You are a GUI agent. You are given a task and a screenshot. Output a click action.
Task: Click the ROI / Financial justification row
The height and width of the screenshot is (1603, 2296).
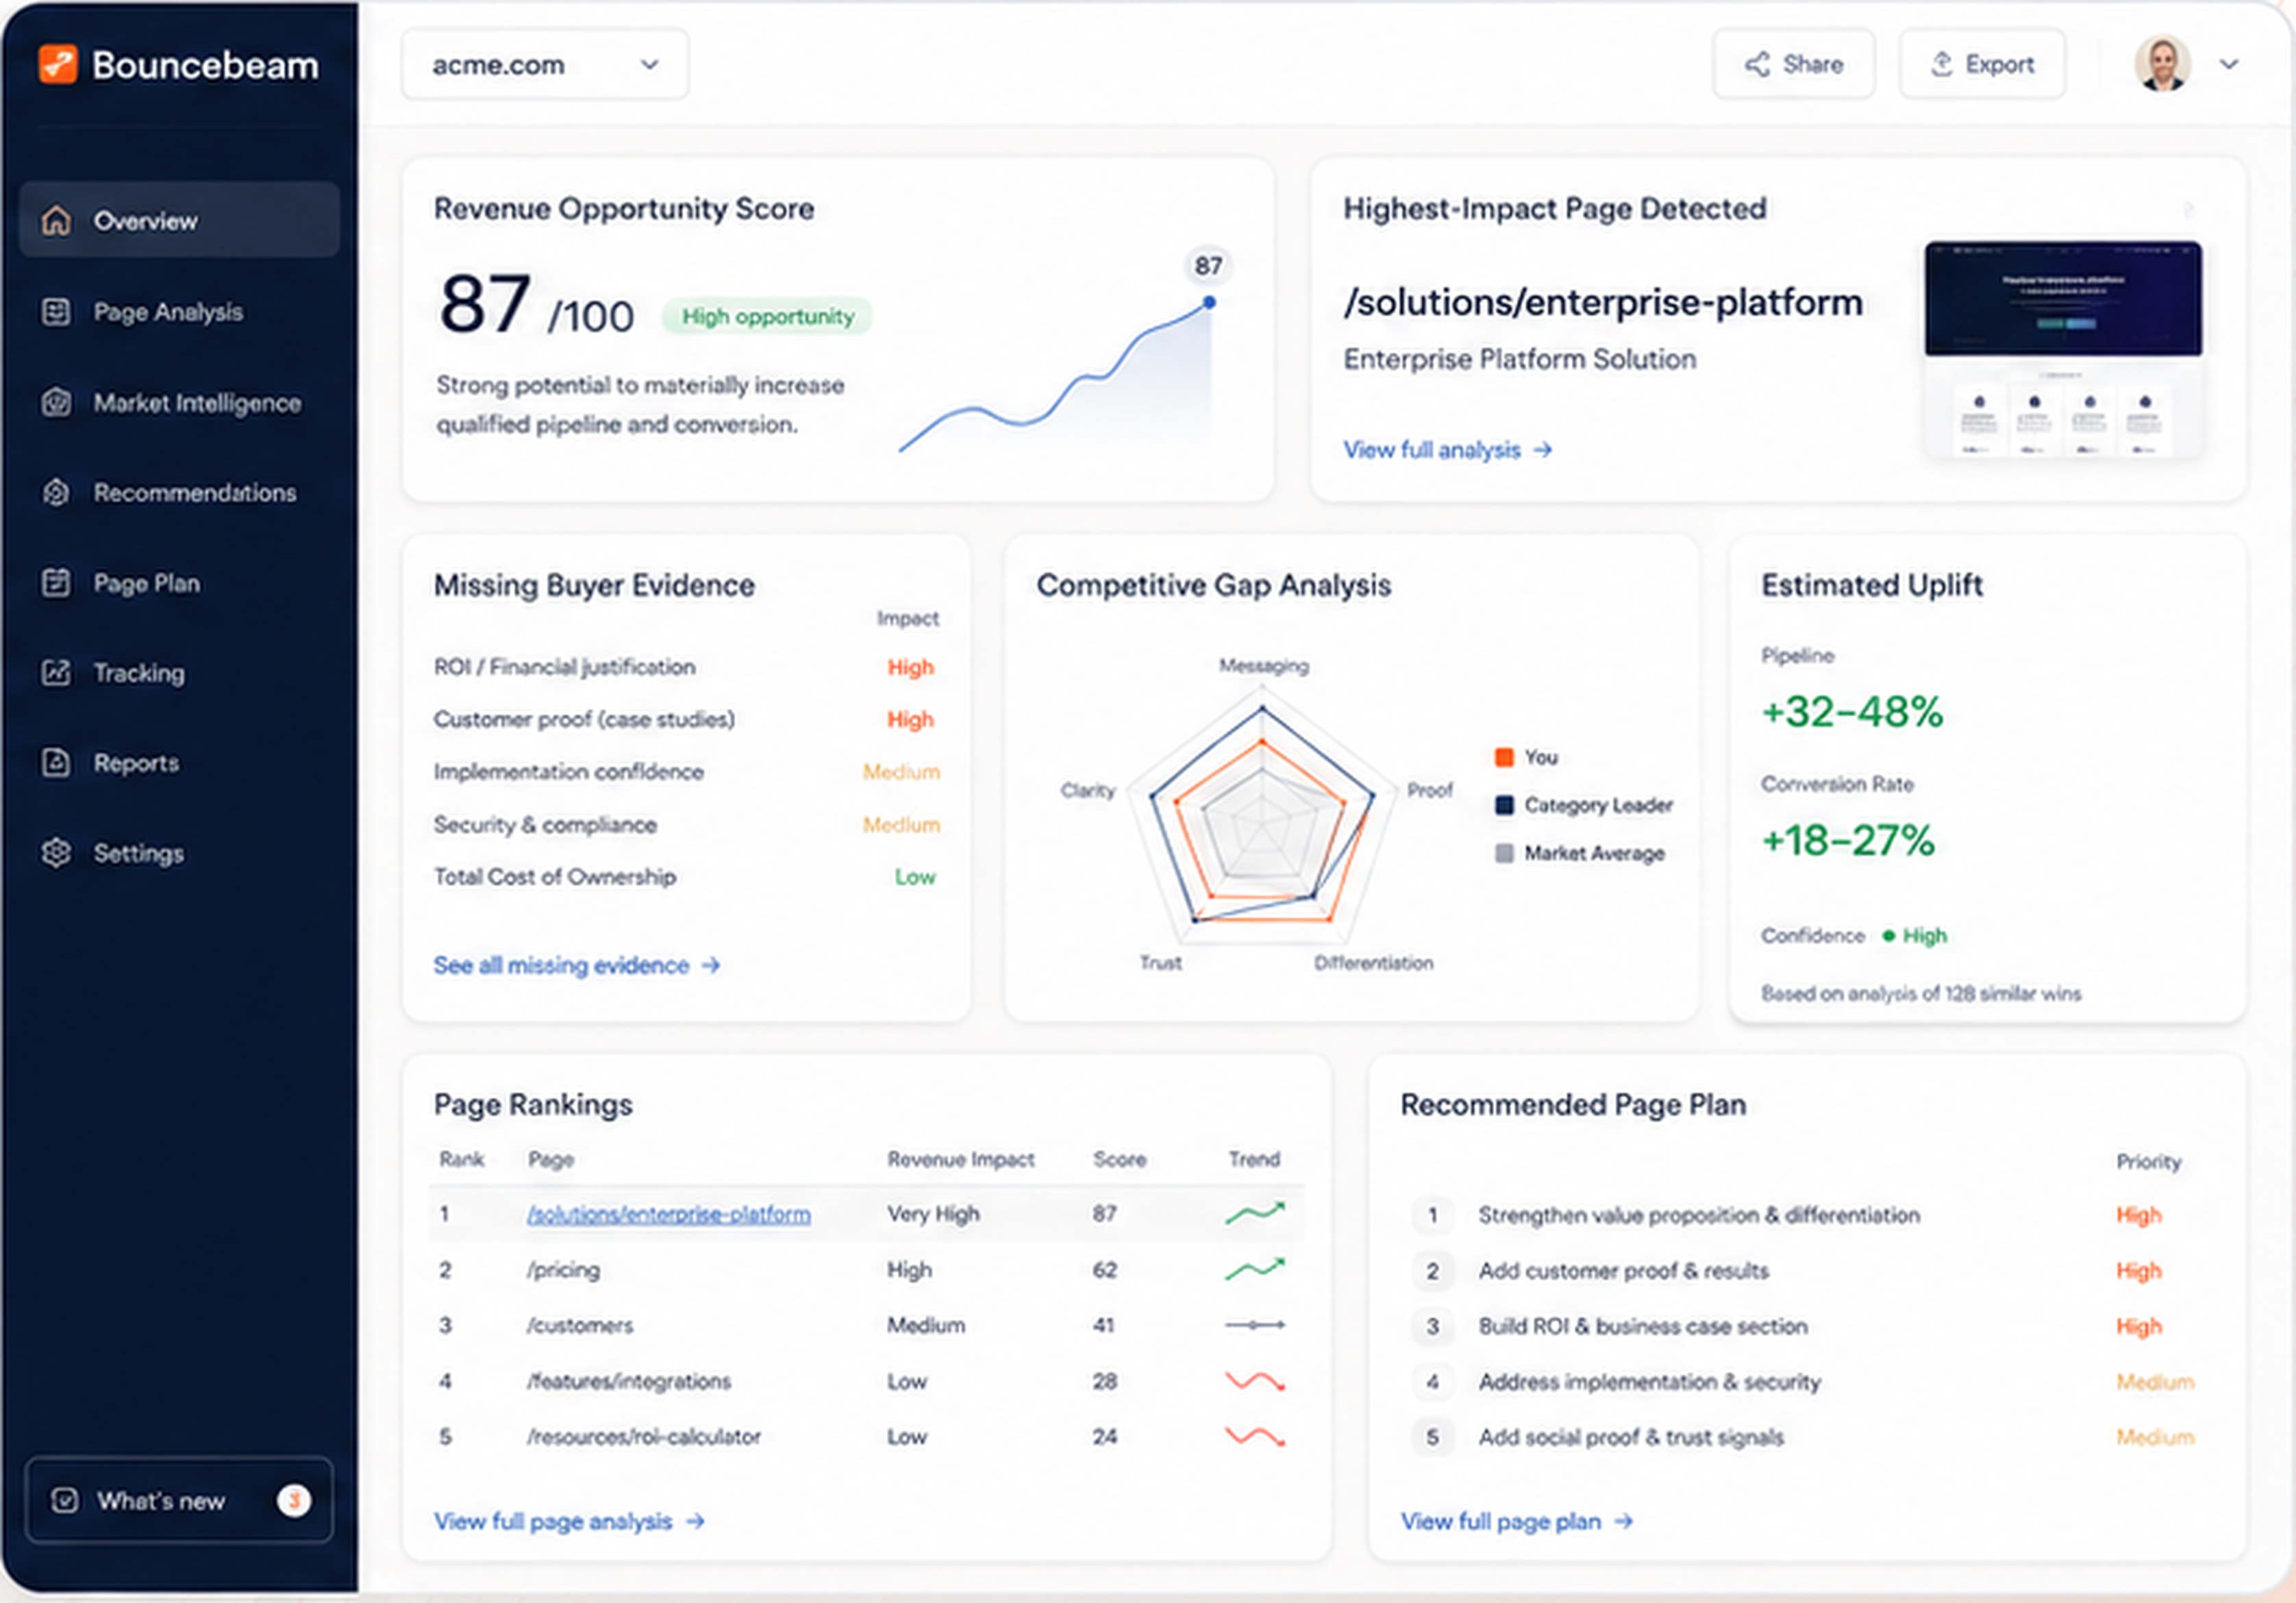[686, 667]
